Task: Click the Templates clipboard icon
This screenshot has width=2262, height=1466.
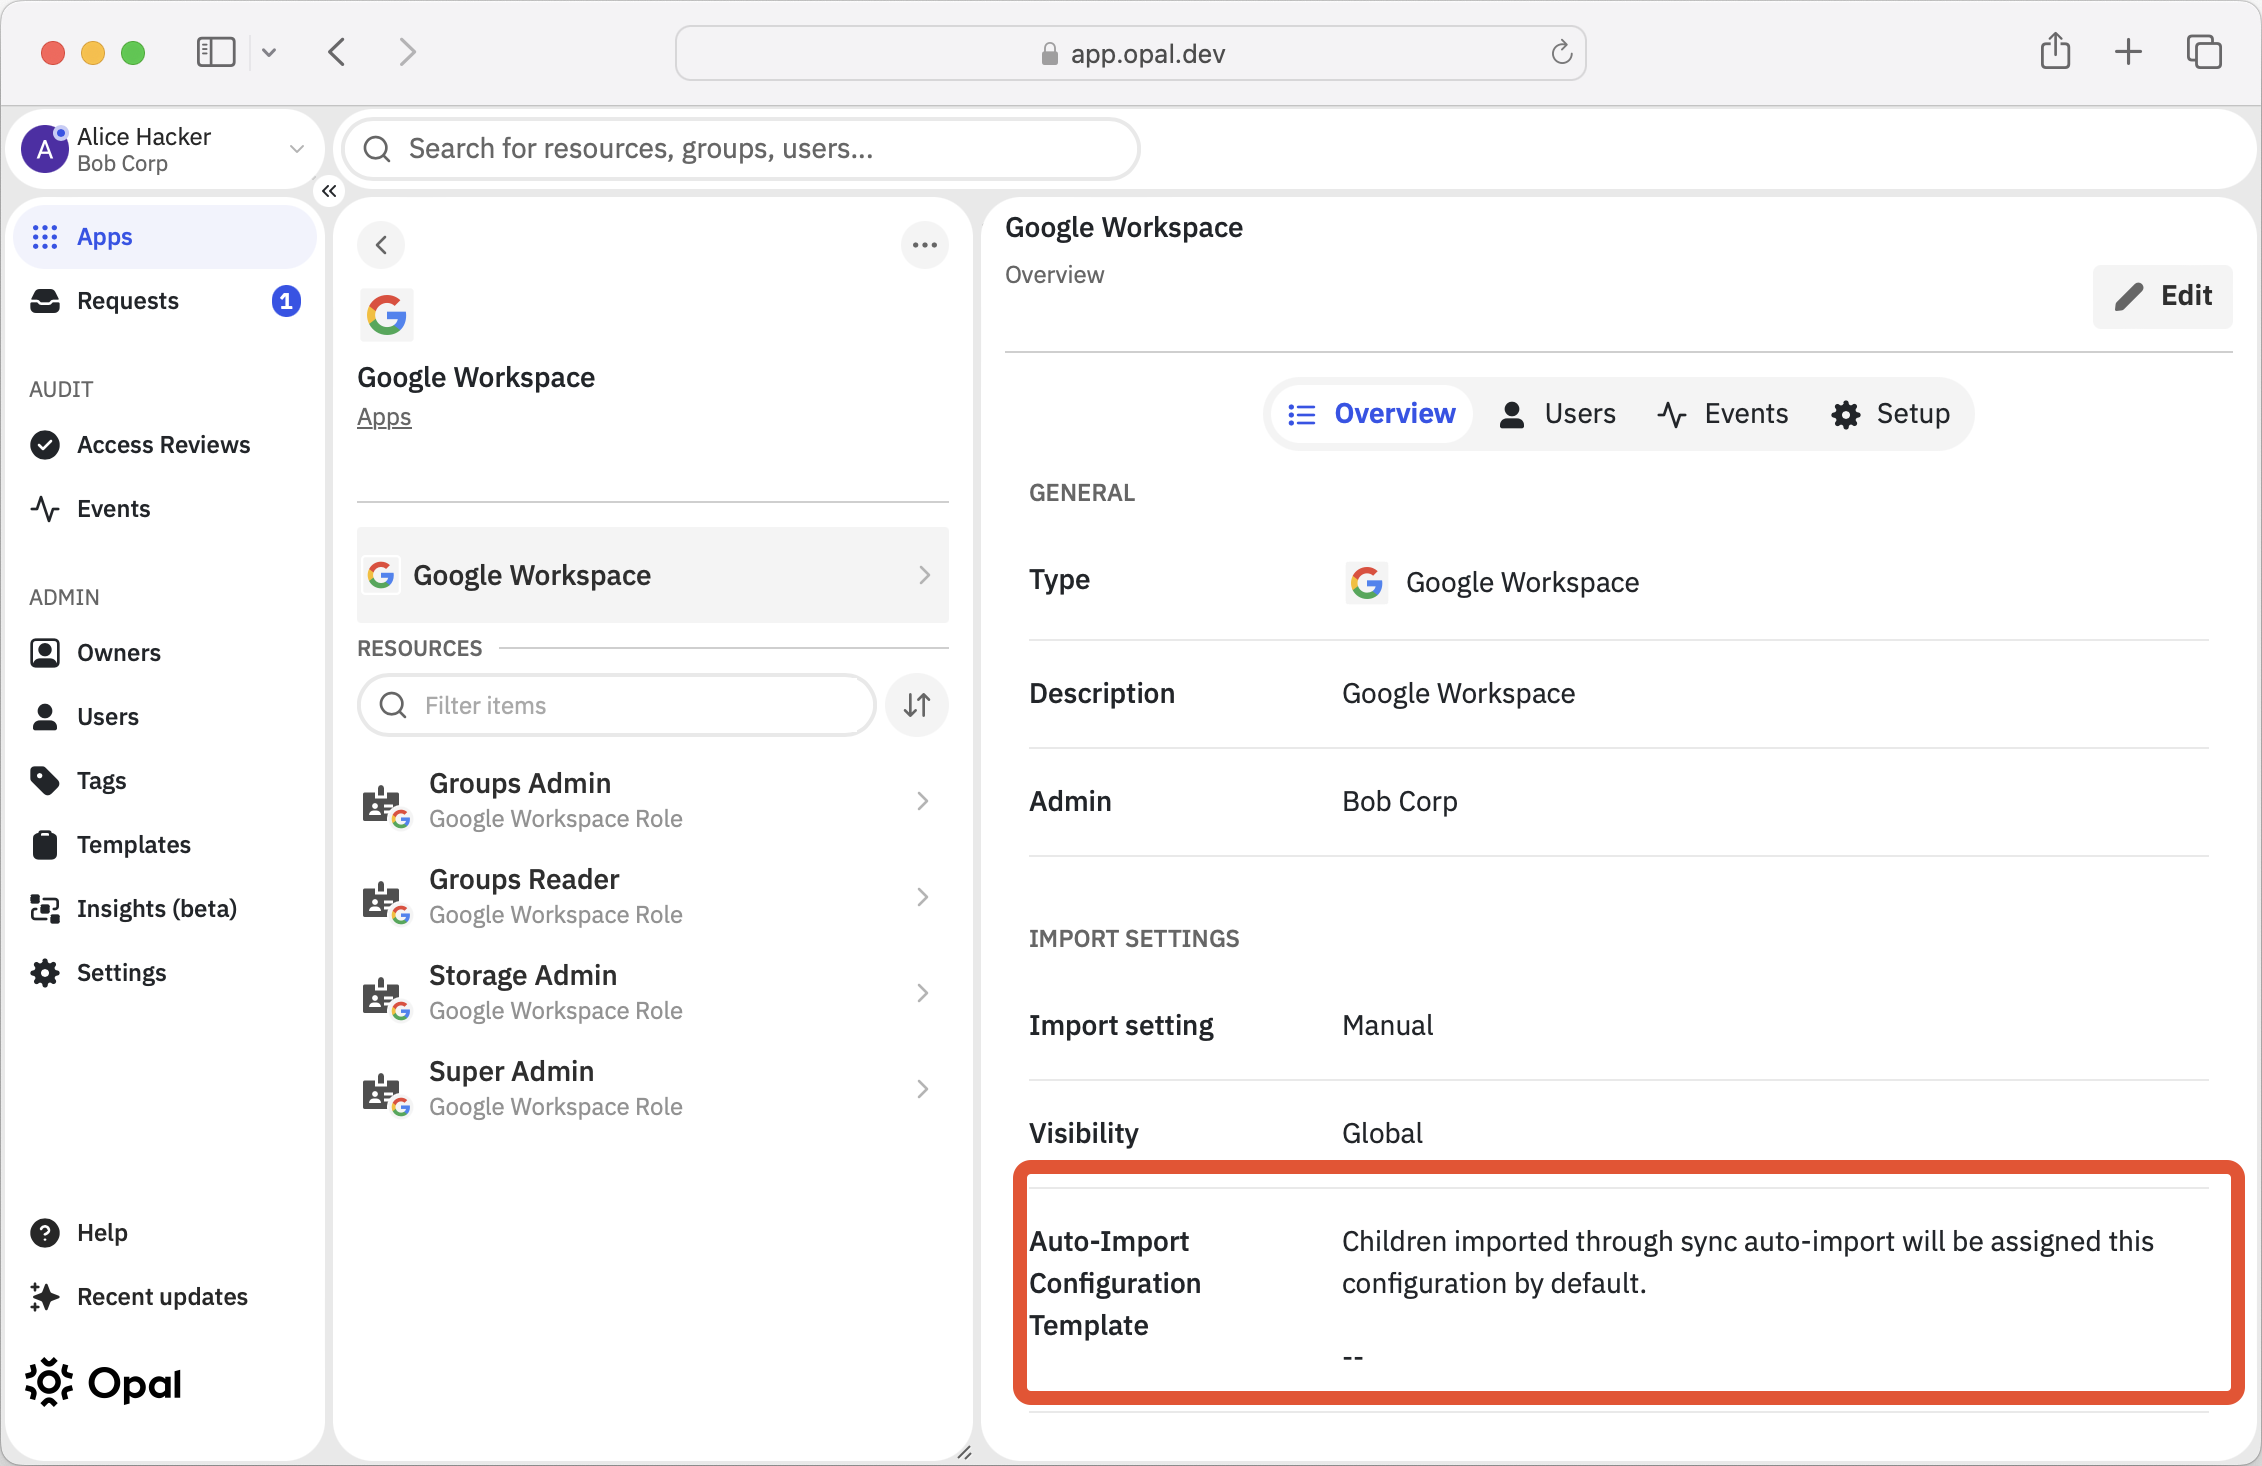Action: pyautogui.click(x=45, y=845)
